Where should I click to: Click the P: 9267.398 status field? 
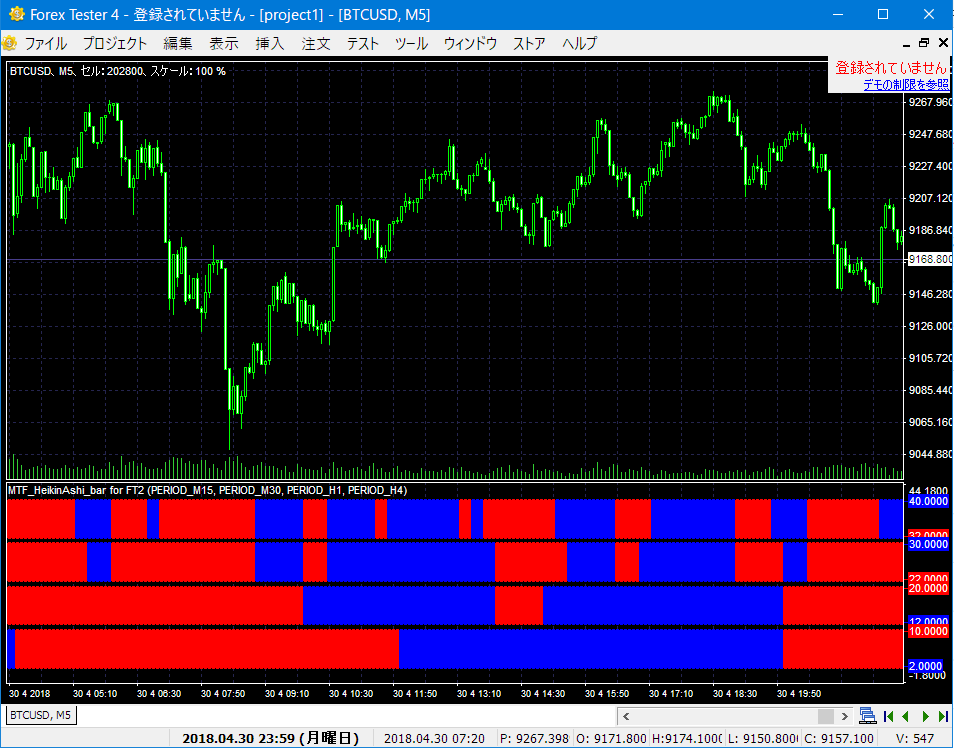534,739
